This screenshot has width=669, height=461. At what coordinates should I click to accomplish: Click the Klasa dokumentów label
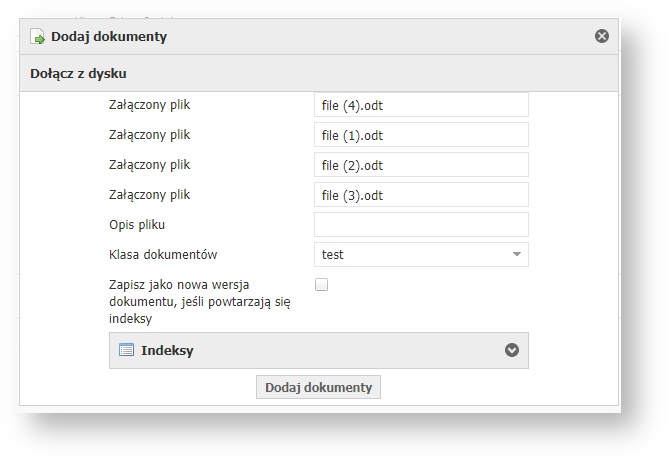(x=163, y=254)
